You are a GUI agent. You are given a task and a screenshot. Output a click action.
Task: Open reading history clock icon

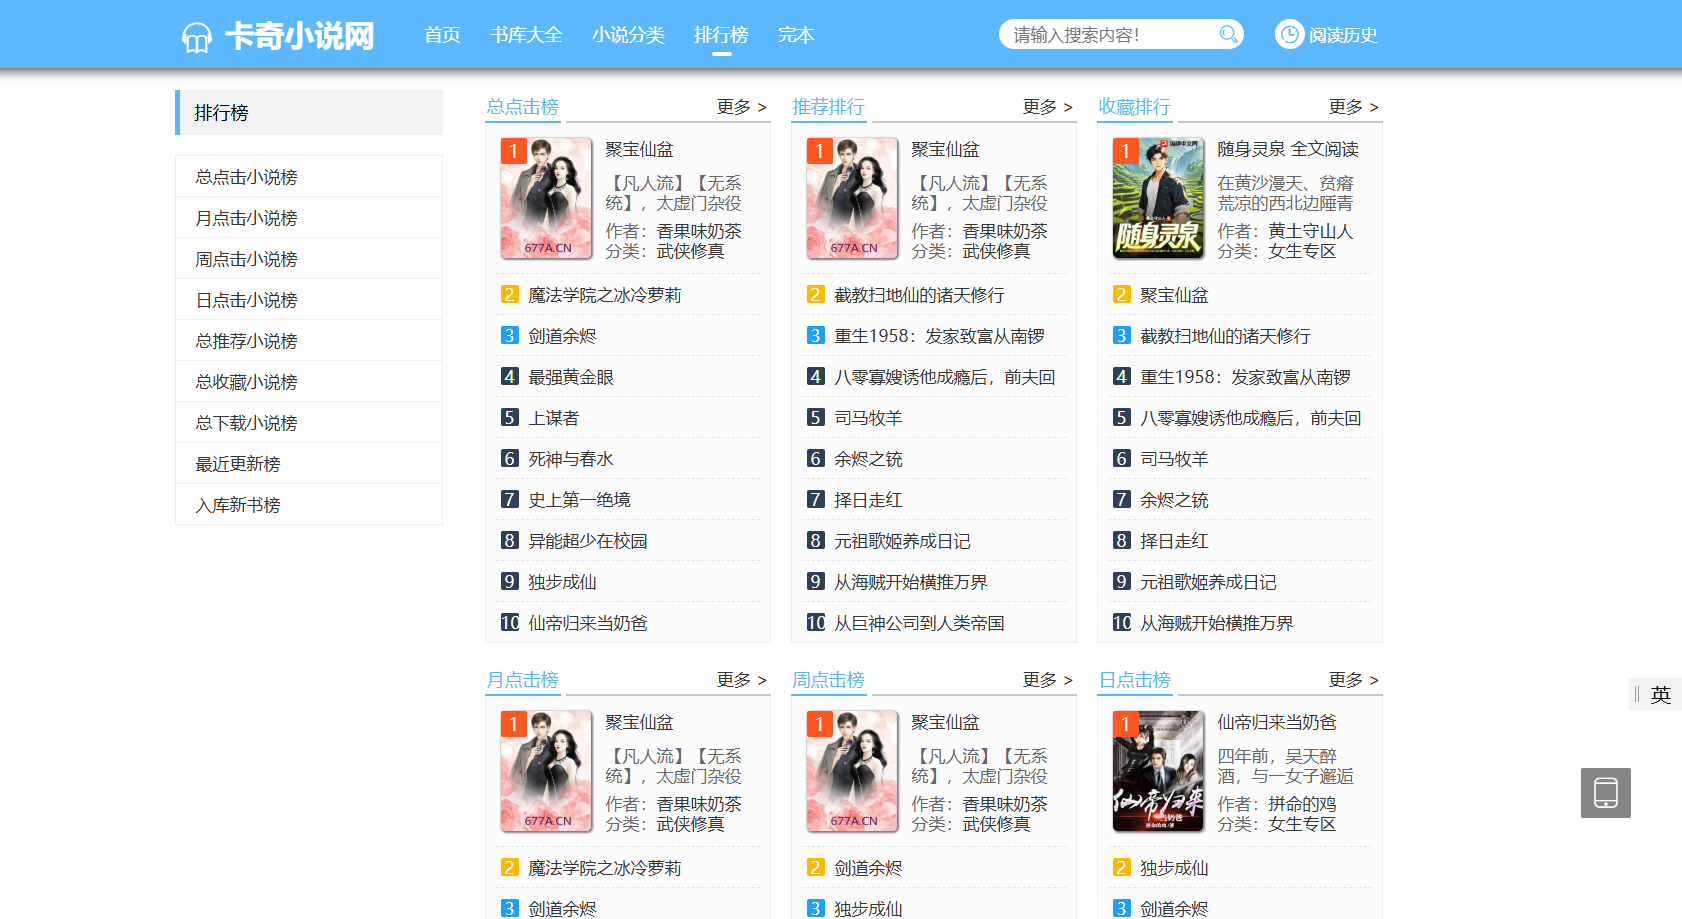tap(1290, 35)
